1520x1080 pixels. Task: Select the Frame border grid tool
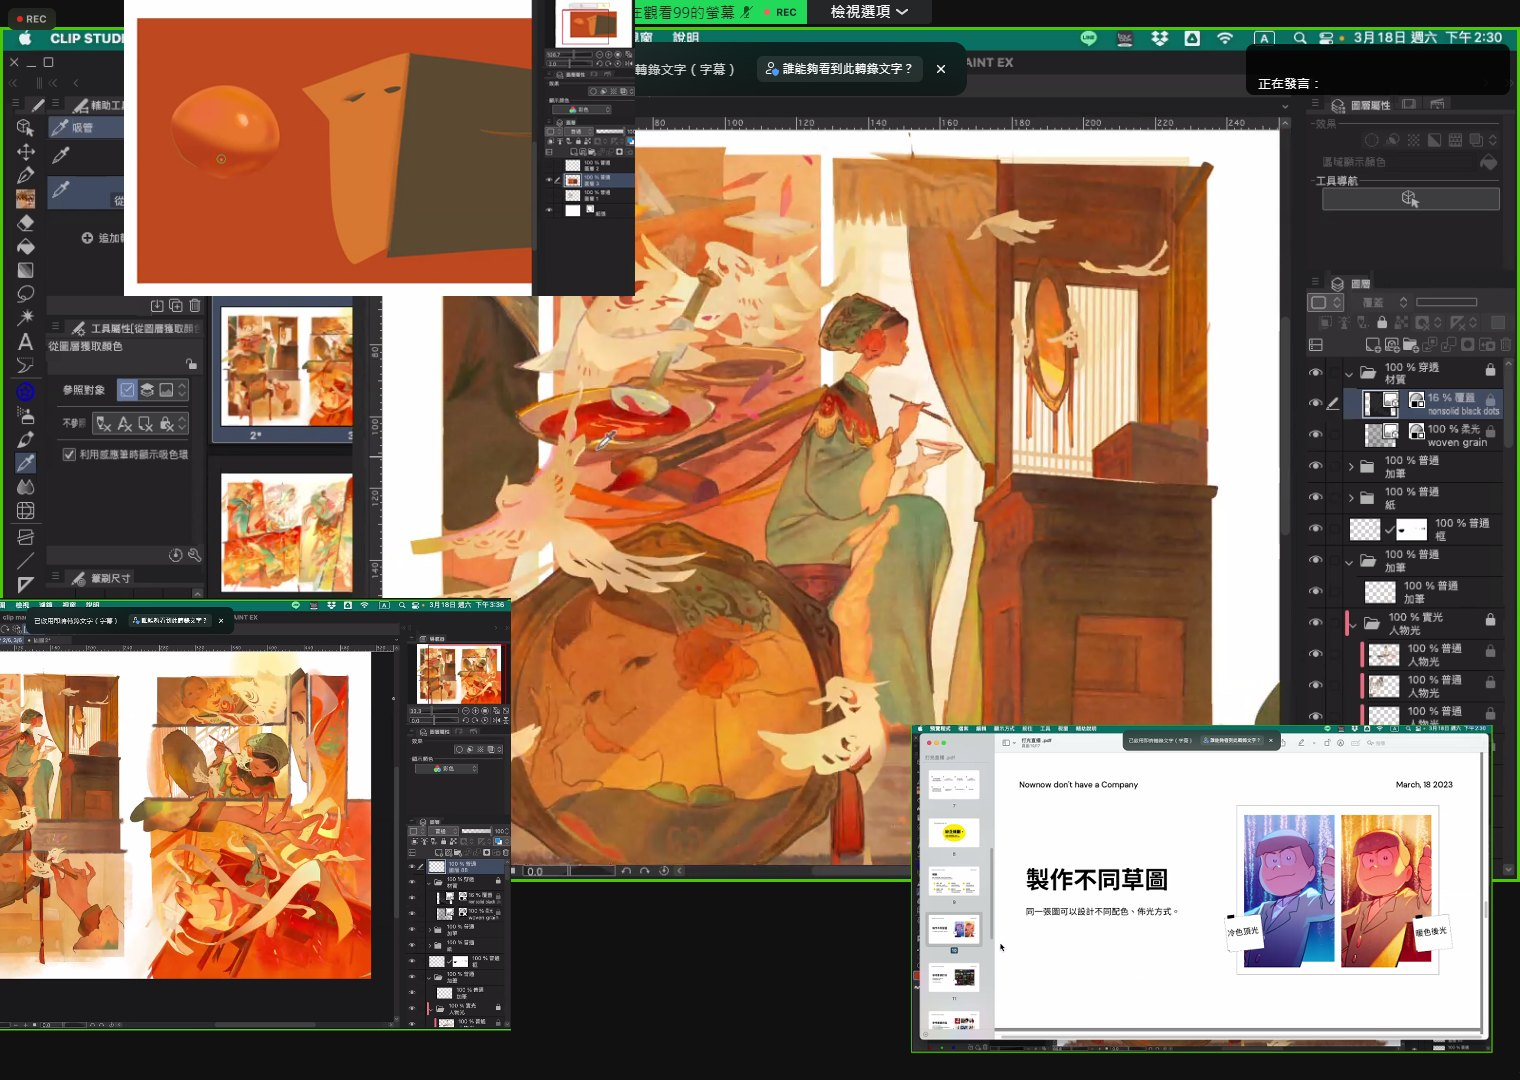[x=25, y=511]
